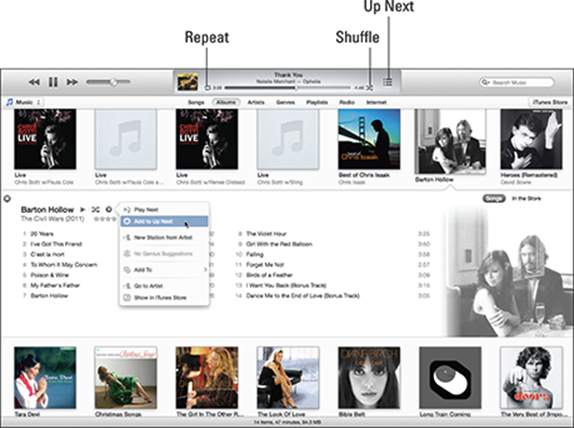Click The Civil Wars (2011) artist text
Image resolution: width=574 pixels, height=428 pixels.
tap(52, 219)
